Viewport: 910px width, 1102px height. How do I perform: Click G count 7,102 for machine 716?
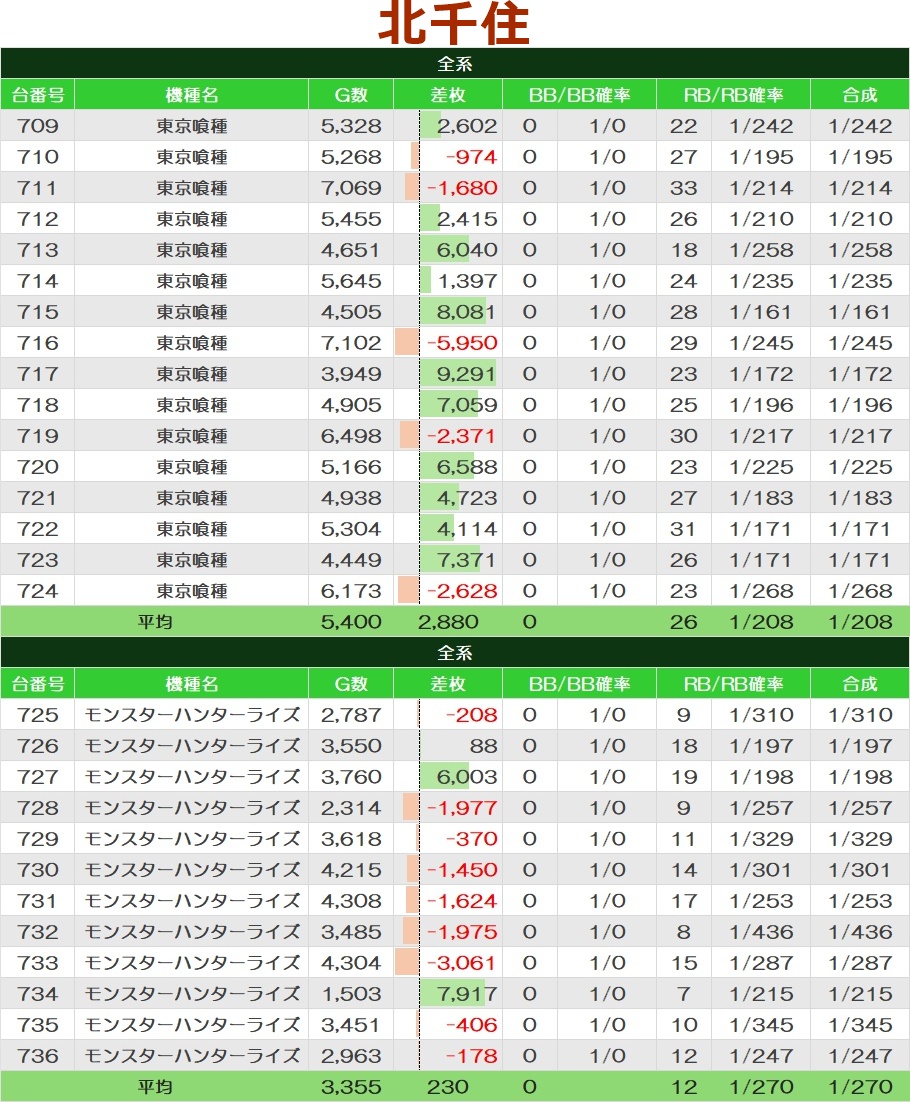point(351,343)
